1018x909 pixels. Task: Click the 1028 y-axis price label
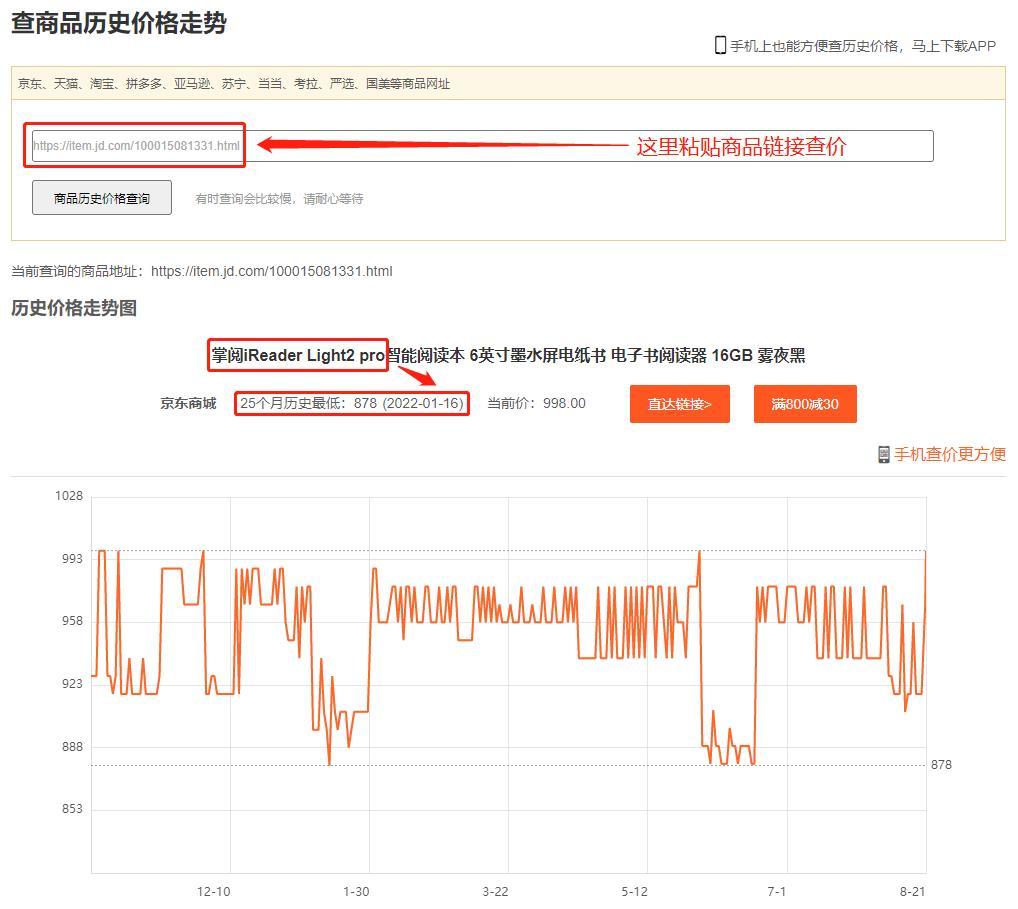coord(69,496)
